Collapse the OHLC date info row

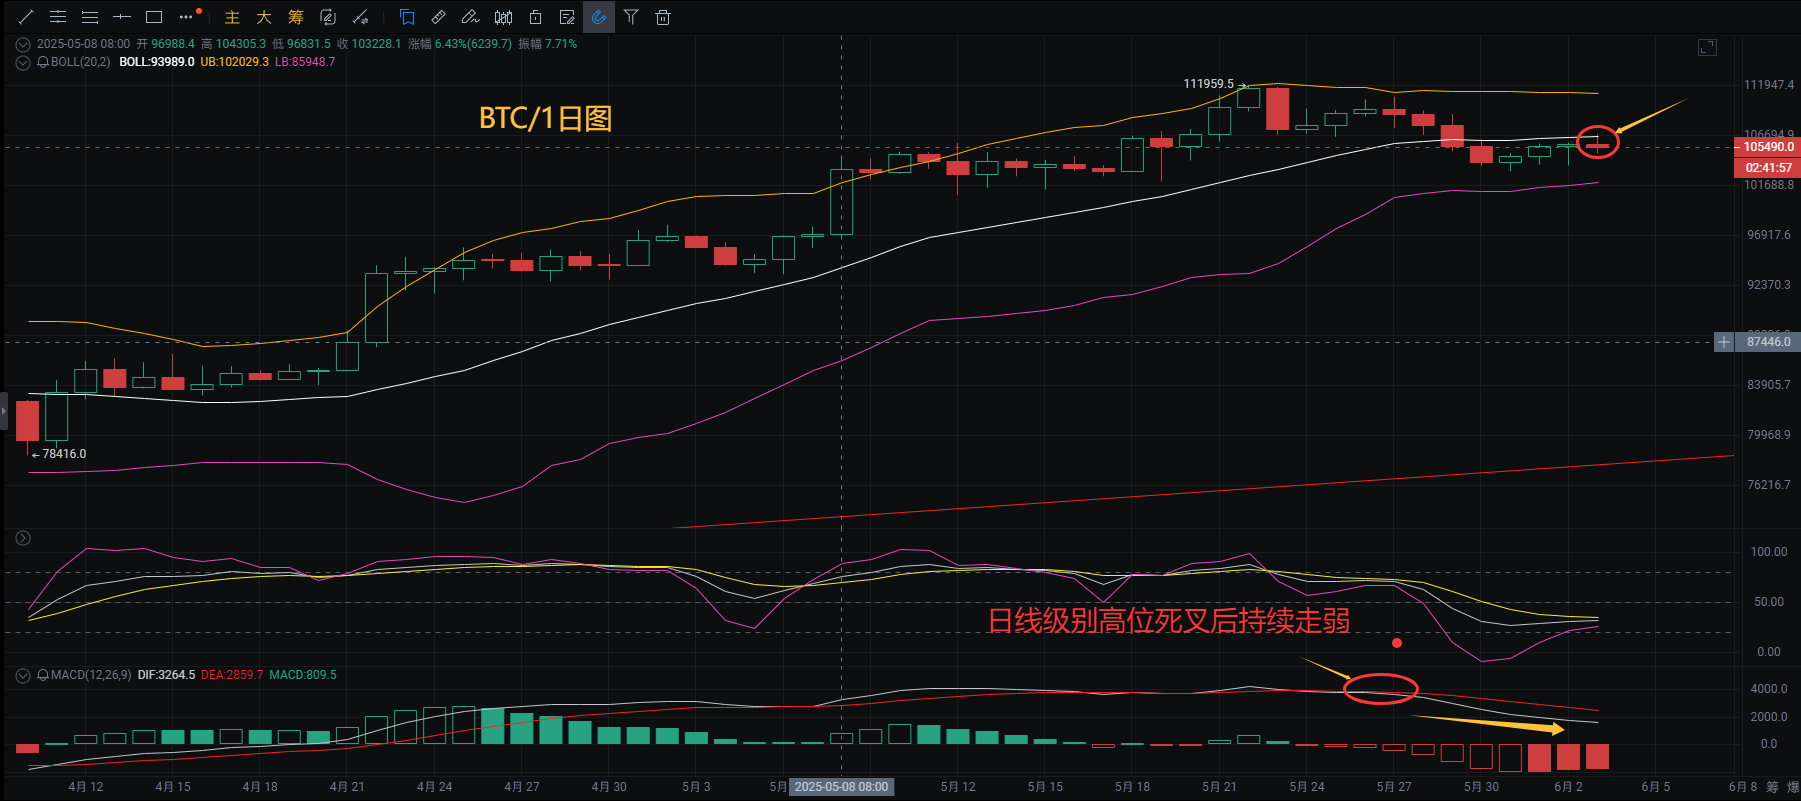[x=23, y=44]
